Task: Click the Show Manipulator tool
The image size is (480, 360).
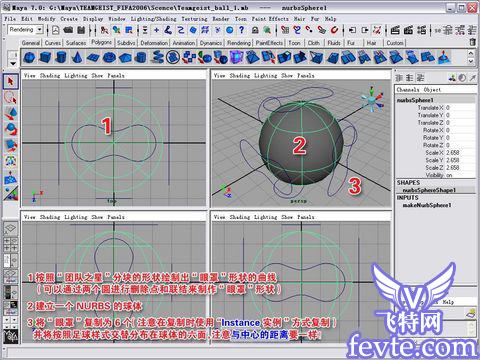Action: (x=11, y=193)
